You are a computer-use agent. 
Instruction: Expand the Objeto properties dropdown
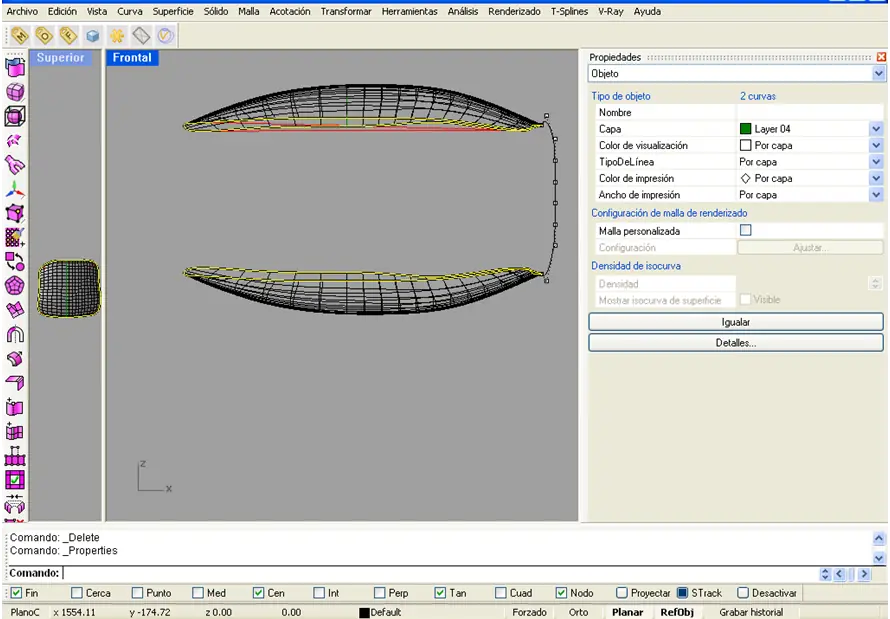[878, 73]
